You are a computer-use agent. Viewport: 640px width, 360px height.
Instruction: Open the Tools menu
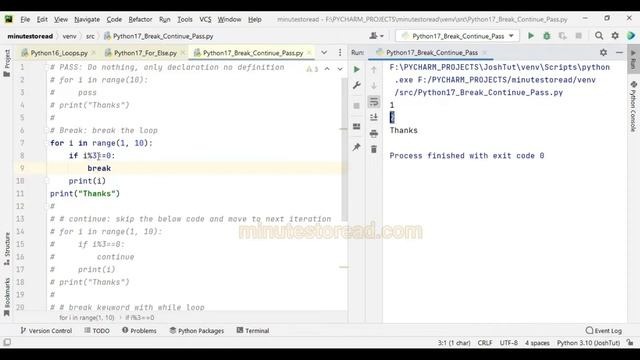point(184,19)
